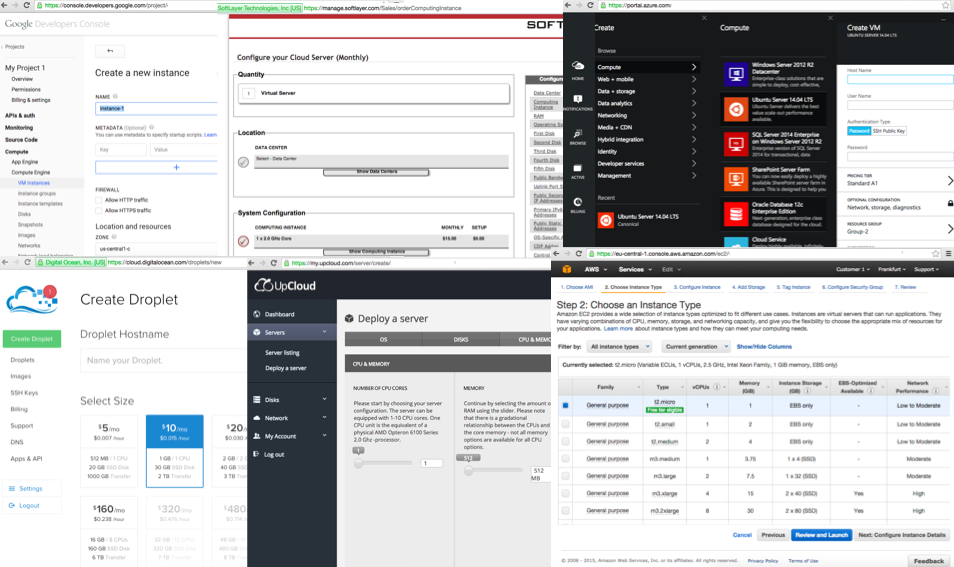The height and width of the screenshot is (567, 954).
Task: Select SharePoint Server Farm tile icon
Action: (x=736, y=179)
